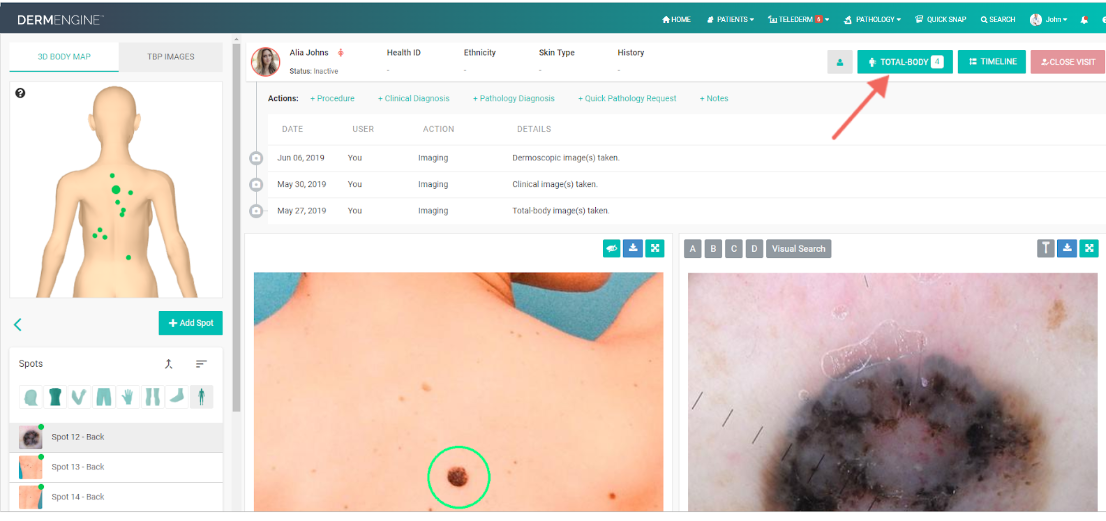Filter spots by pelvis shorts icon
The width and height of the screenshot is (1106, 521).
[103, 397]
